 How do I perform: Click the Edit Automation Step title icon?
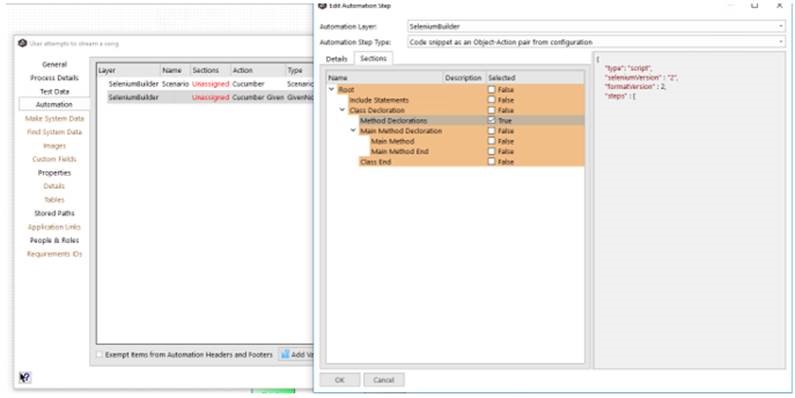tap(322, 5)
